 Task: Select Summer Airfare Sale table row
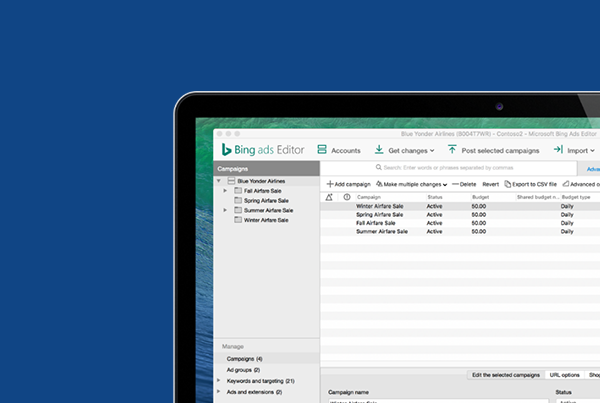460,232
